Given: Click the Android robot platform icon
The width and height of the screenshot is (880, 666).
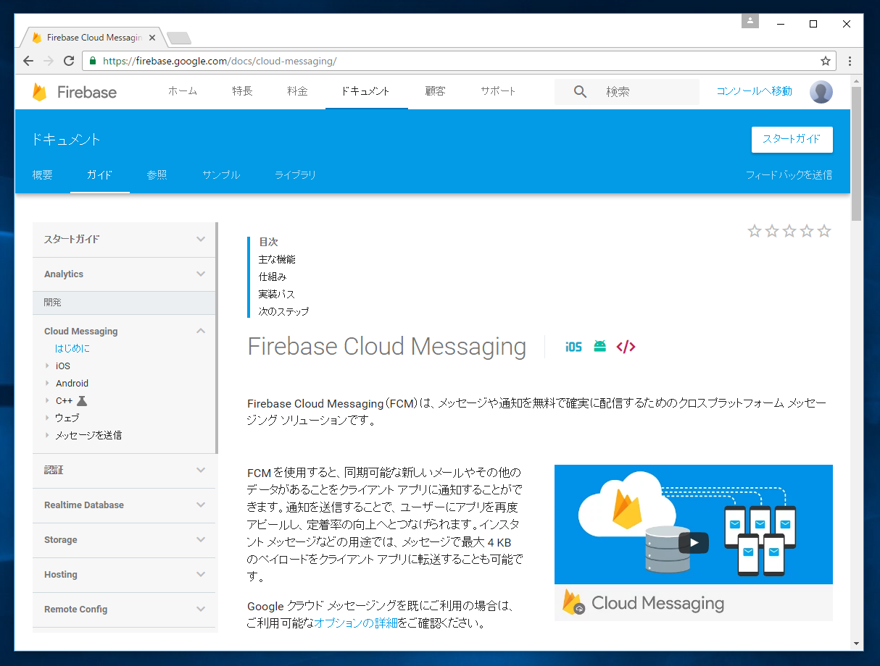Looking at the screenshot, I should 600,346.
